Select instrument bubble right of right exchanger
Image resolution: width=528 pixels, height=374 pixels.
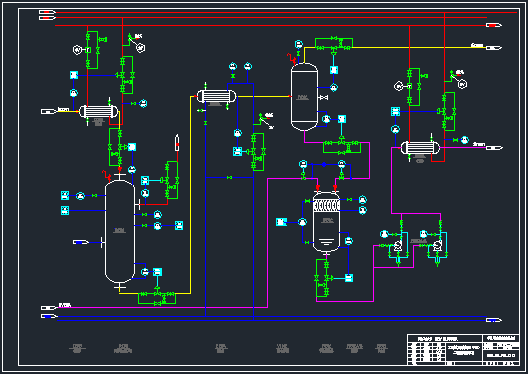point(465,140)
